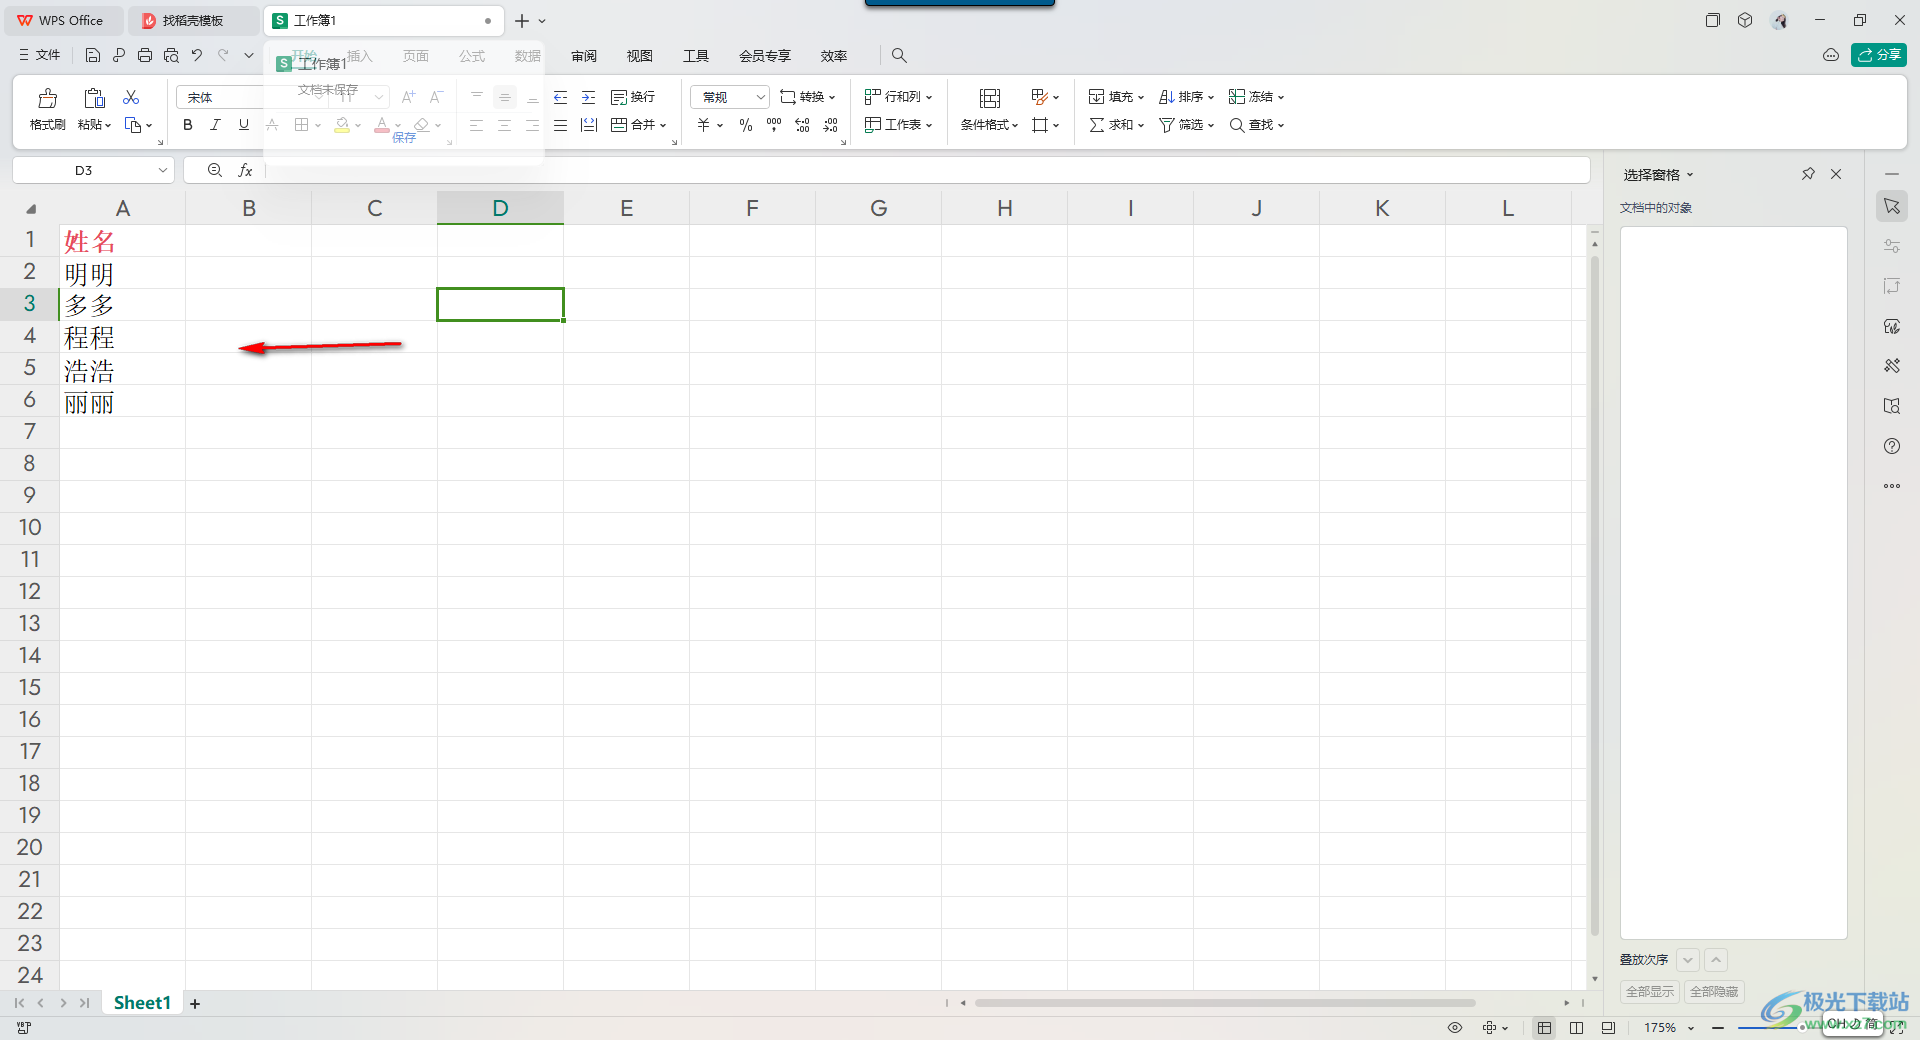This screenshot has height=1040, width=1920.
Task: Switch to Normal view in status bar
Action: [x=1545, y=1028]
